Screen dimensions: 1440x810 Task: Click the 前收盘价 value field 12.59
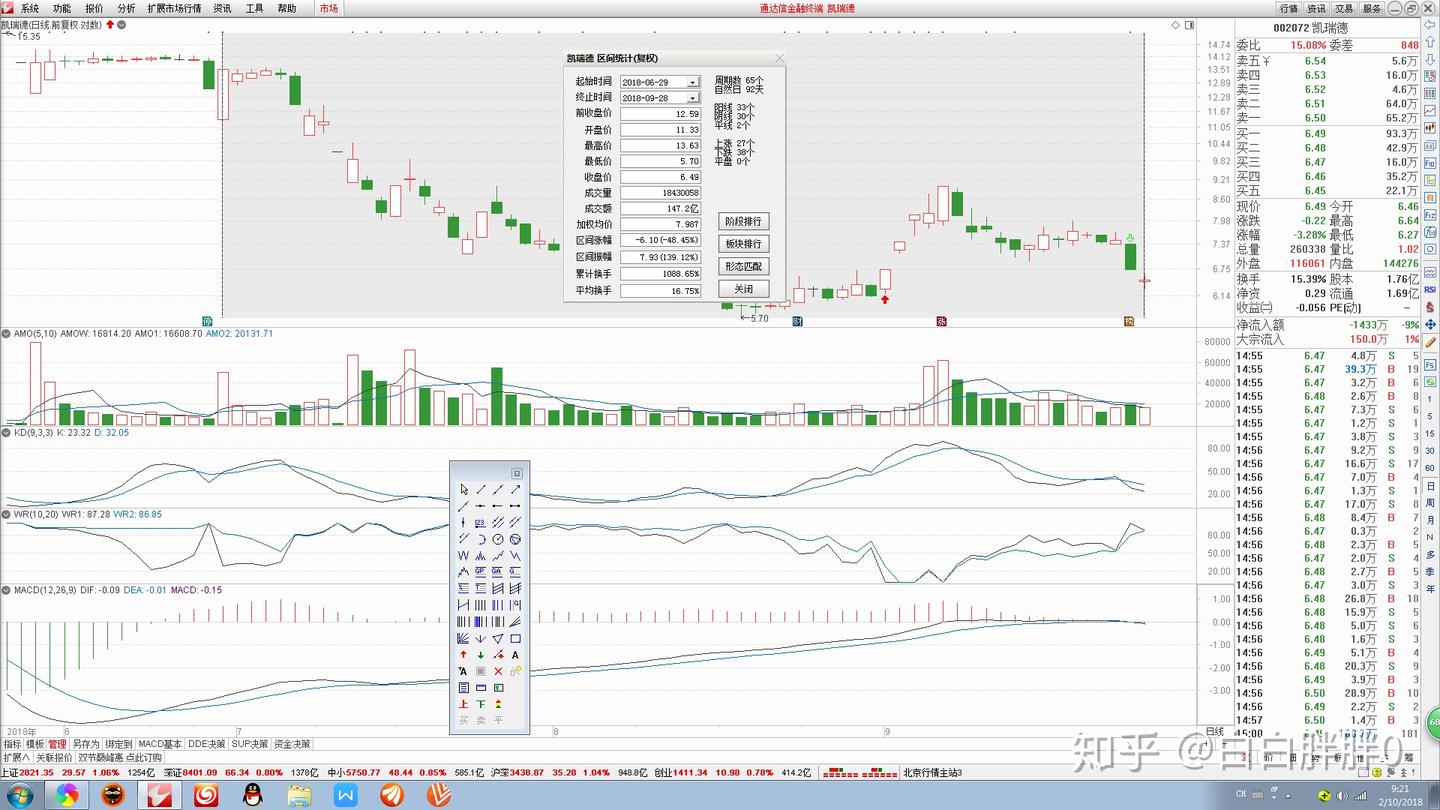pyautogui.click(x=661, y=114)
